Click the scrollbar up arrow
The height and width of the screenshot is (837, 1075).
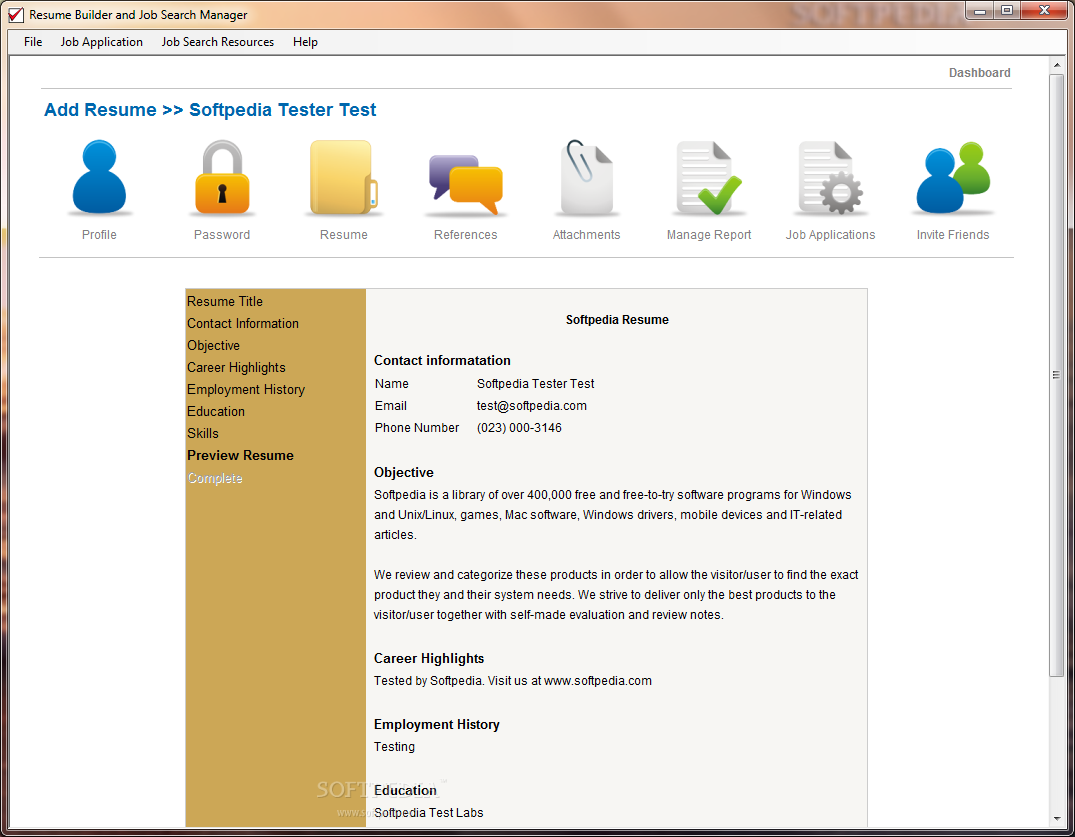(1056, 65)
